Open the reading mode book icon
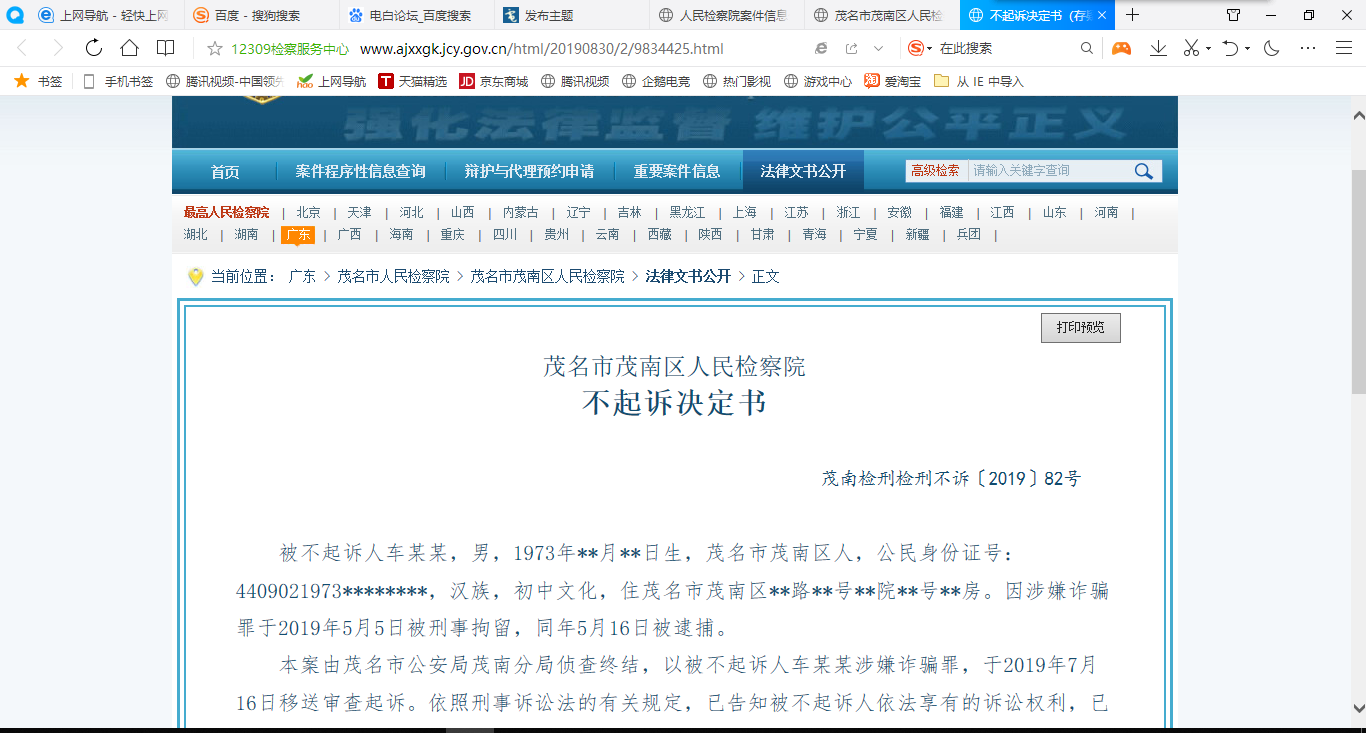The height and width of the screenshot is (733, 1366). pyautogui.click(x=165, y=48)
